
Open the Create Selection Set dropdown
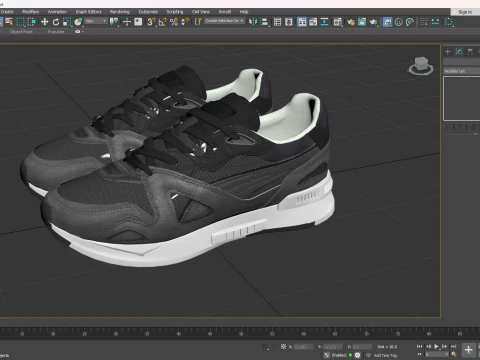224,21
